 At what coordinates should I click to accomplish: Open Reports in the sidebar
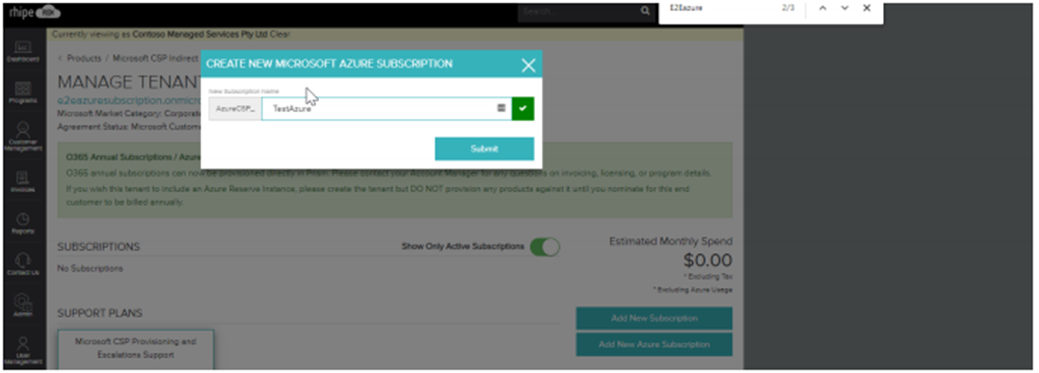coord(23,223)
